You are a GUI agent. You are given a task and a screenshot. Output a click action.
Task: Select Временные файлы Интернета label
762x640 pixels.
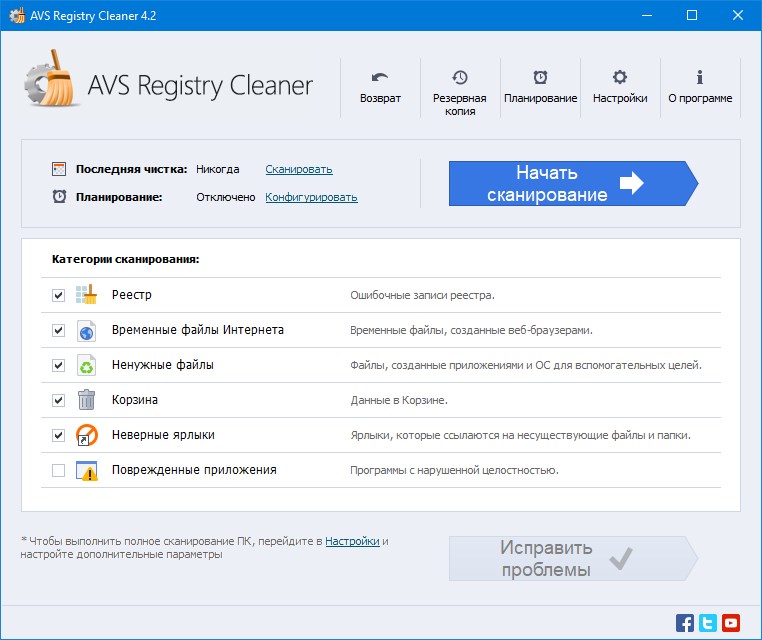tap(198, 330)
